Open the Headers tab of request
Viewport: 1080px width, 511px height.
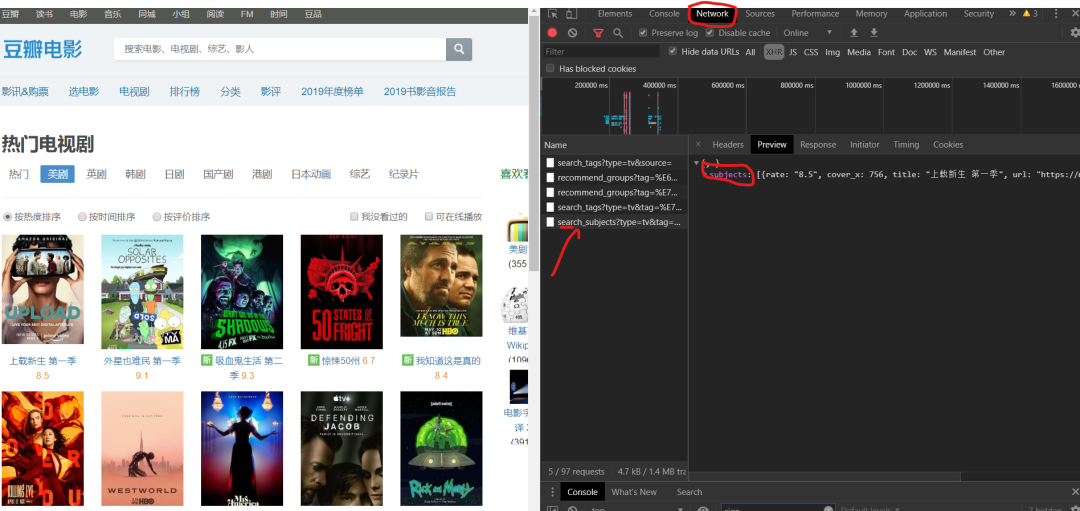727,145
